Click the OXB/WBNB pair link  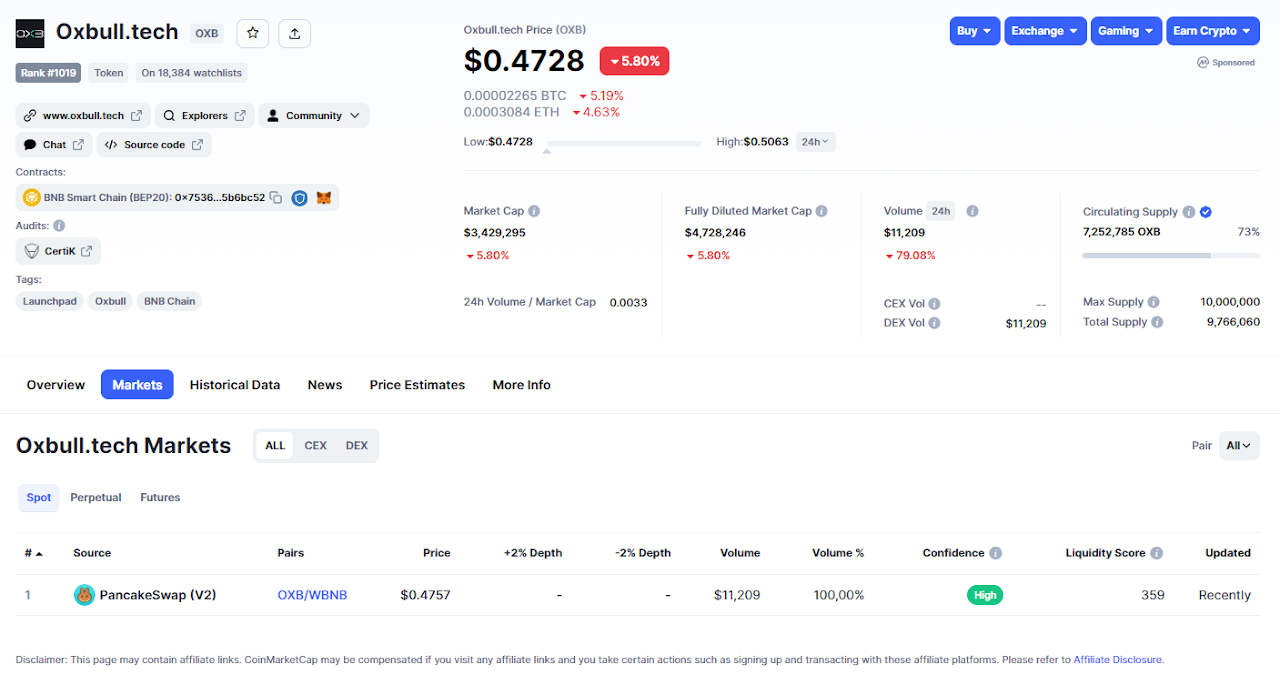[x=312, y=595]
